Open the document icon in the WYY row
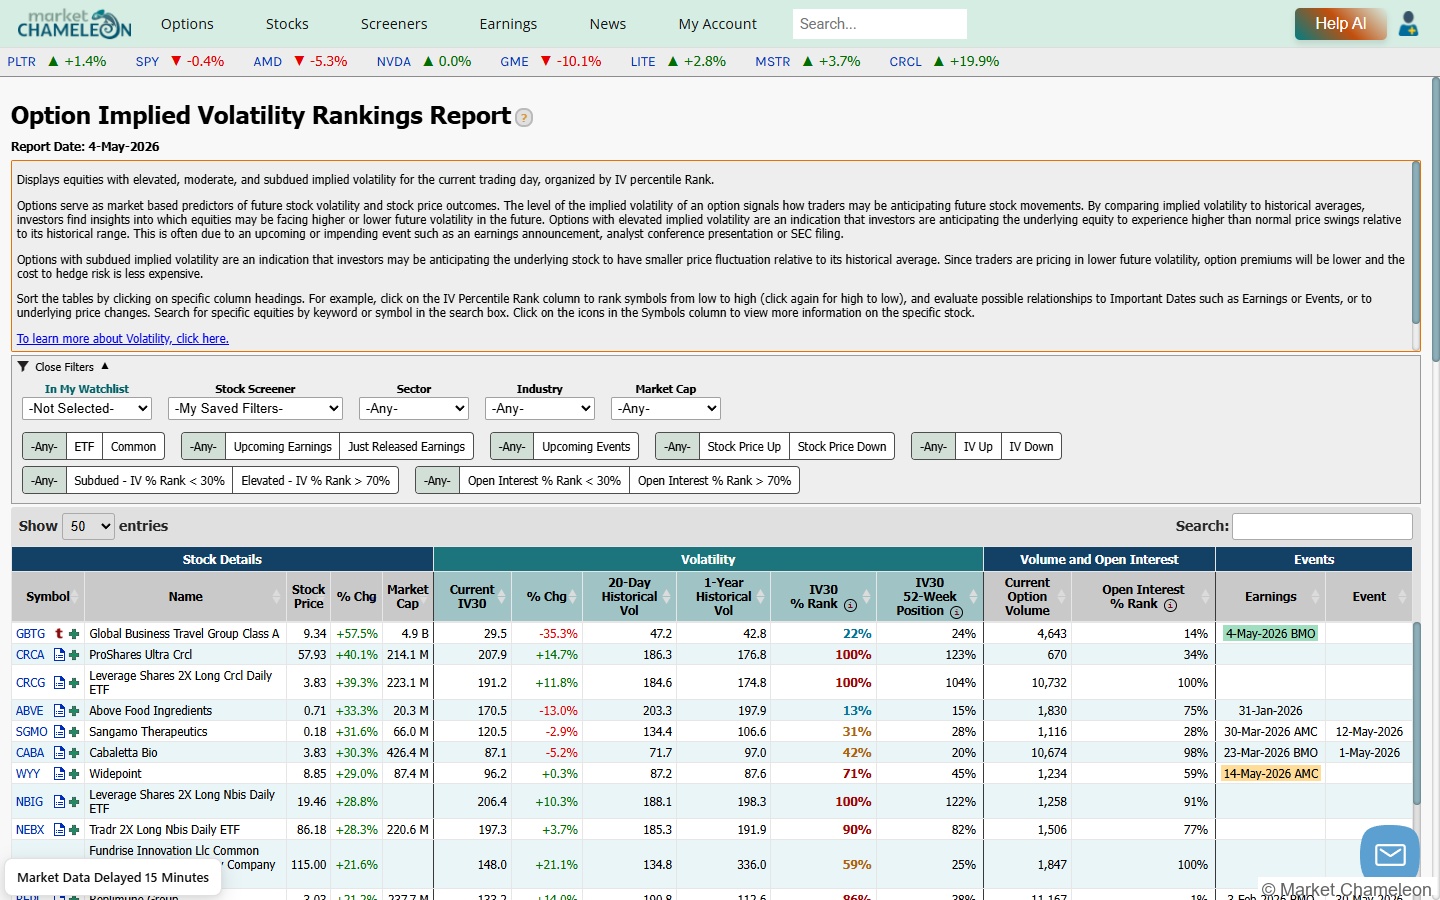 pos(59,774)
